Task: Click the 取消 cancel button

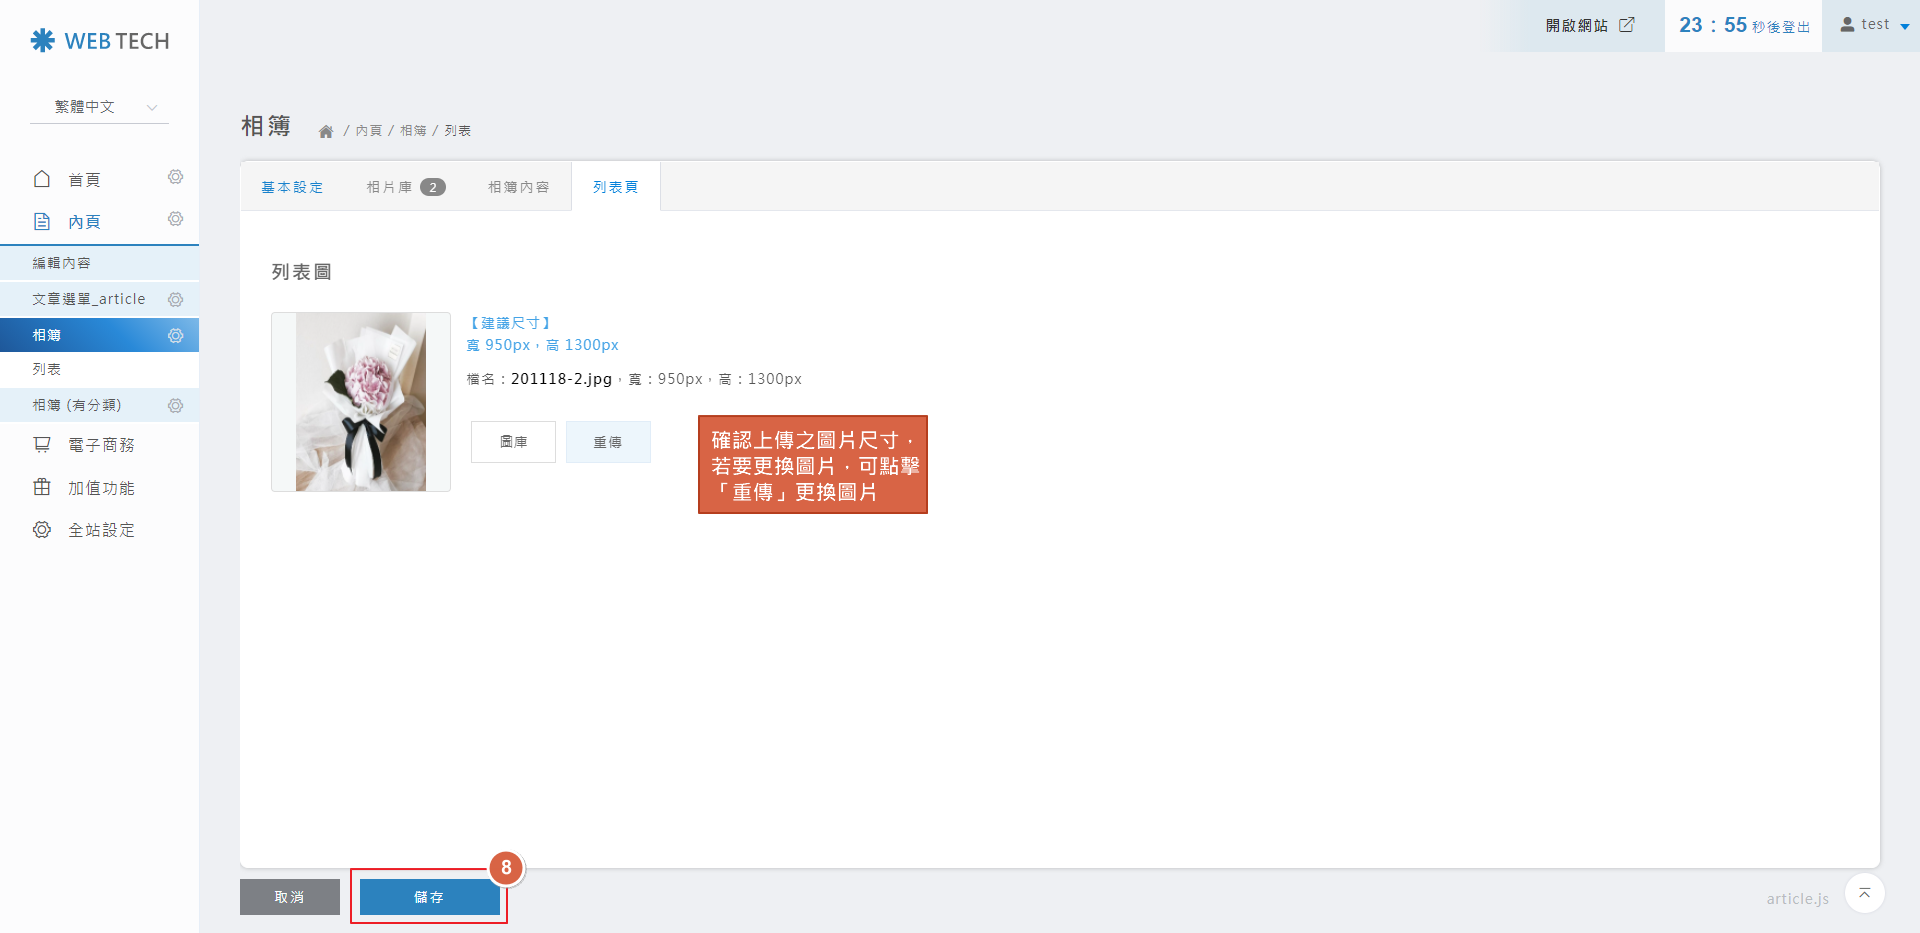Action: 289,897
